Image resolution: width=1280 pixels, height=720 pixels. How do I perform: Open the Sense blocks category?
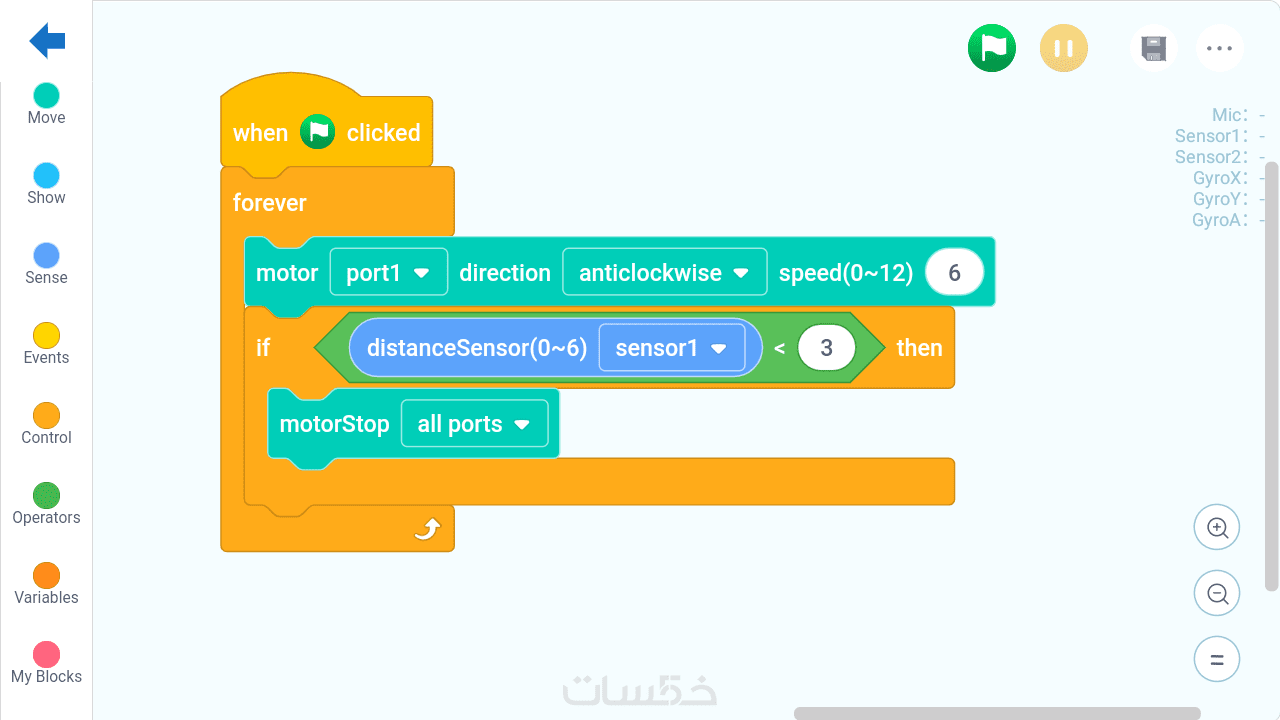(x=46, y=264)
